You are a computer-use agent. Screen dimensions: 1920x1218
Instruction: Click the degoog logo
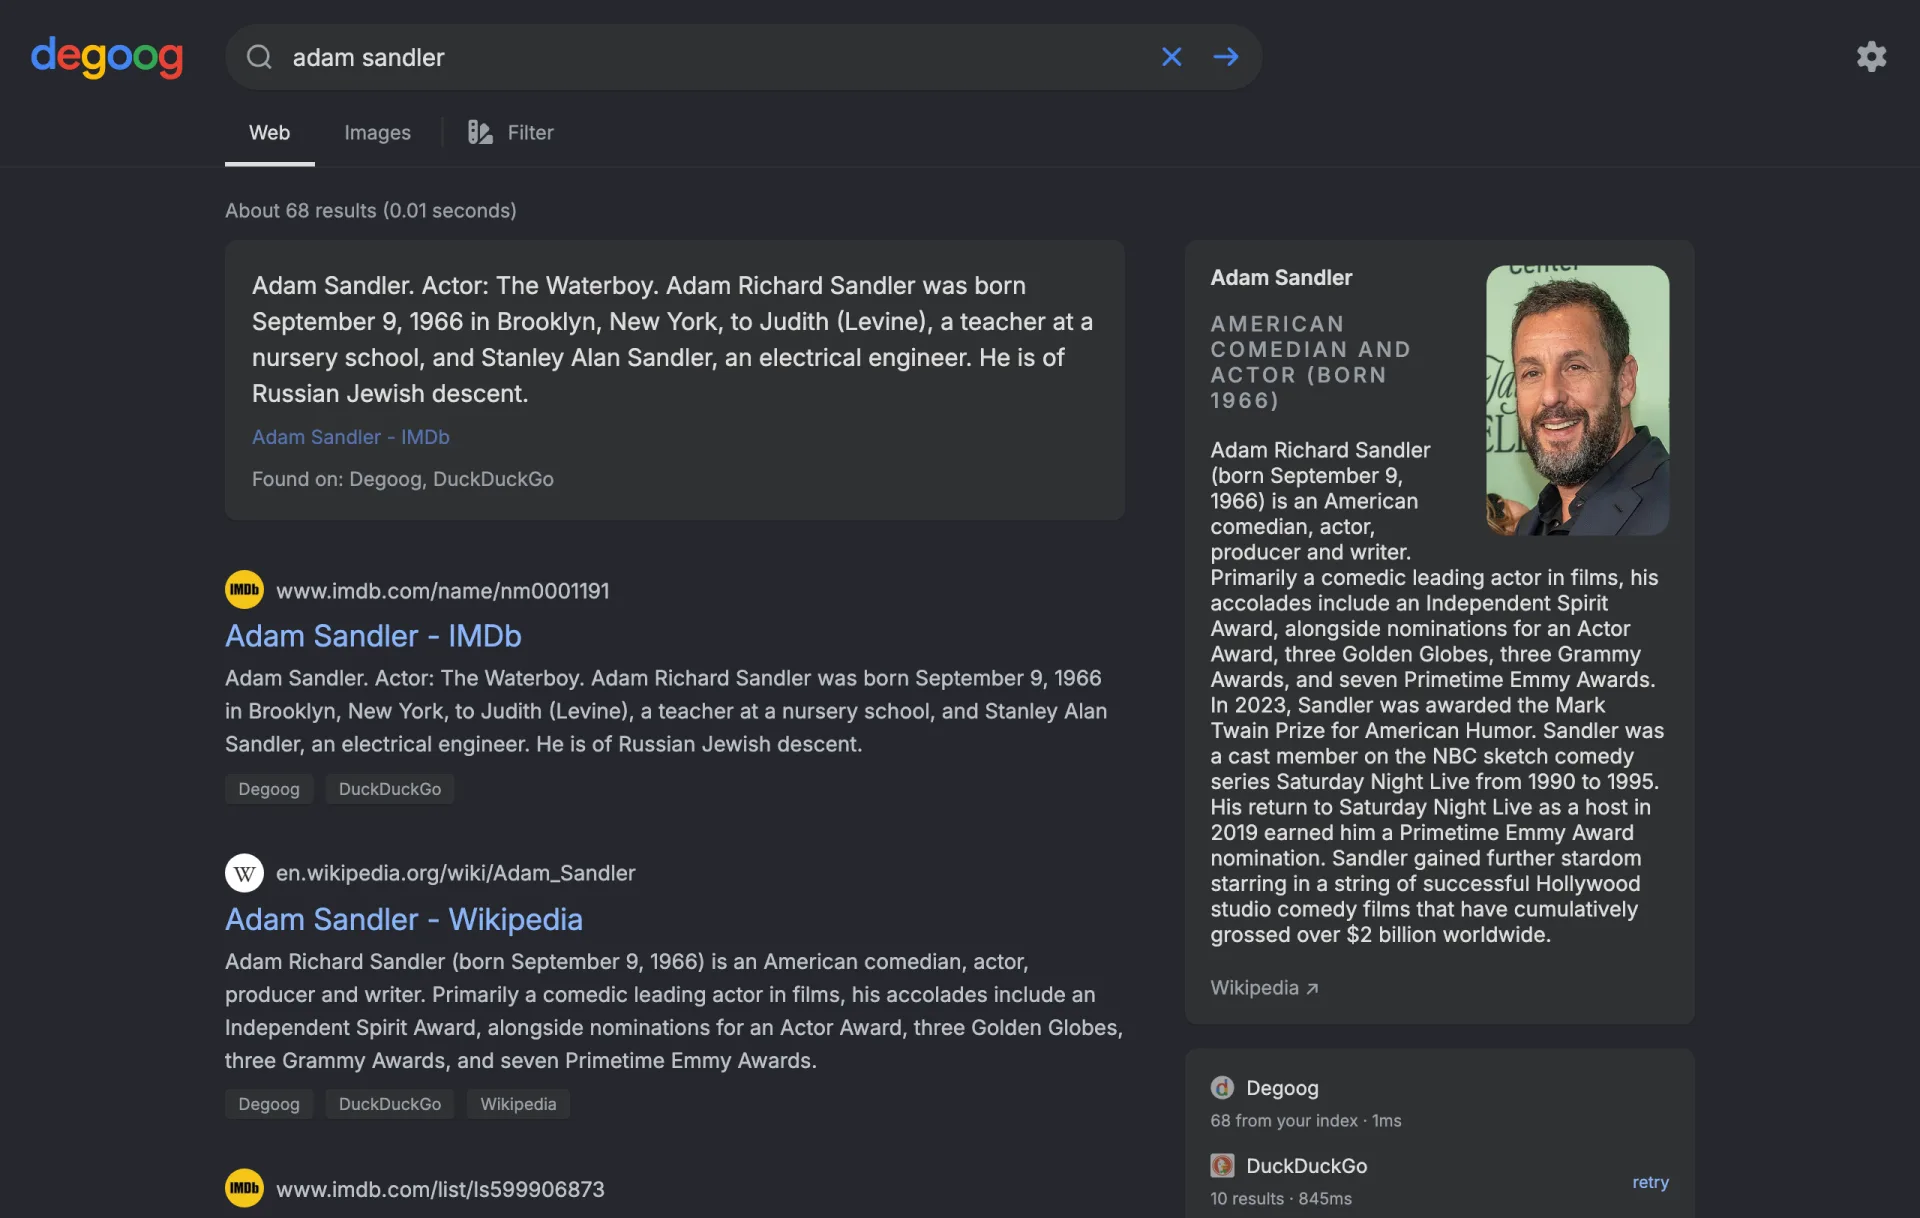107,57
